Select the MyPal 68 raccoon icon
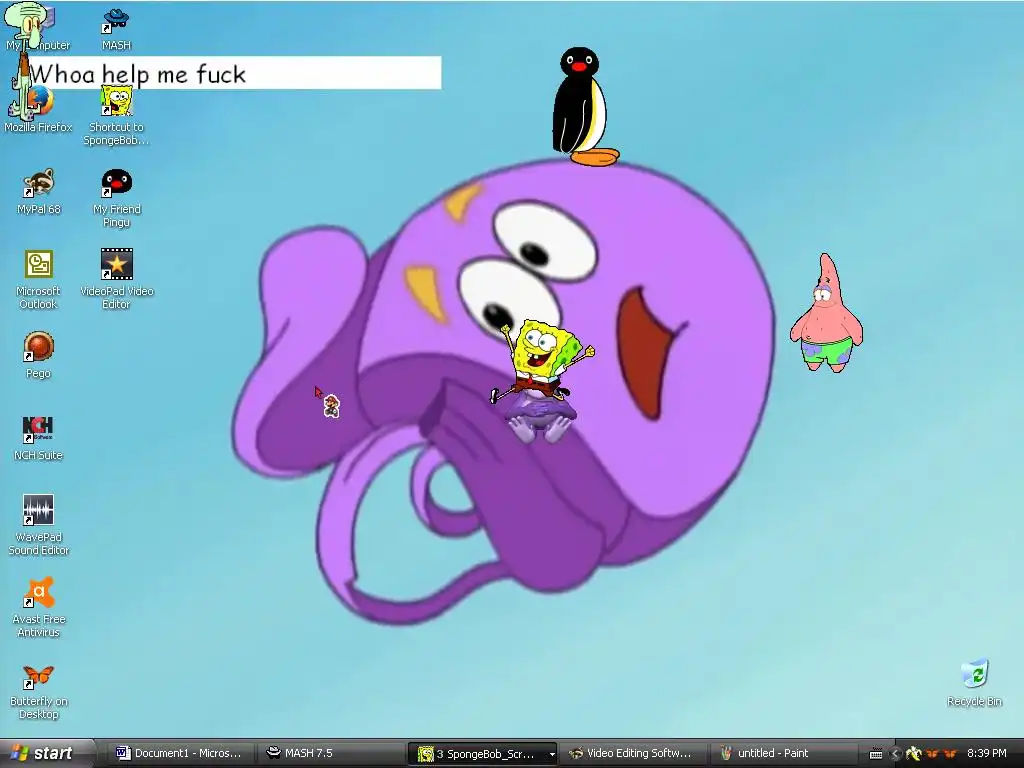The image size is (1024, 768). (x=39, y=192)
